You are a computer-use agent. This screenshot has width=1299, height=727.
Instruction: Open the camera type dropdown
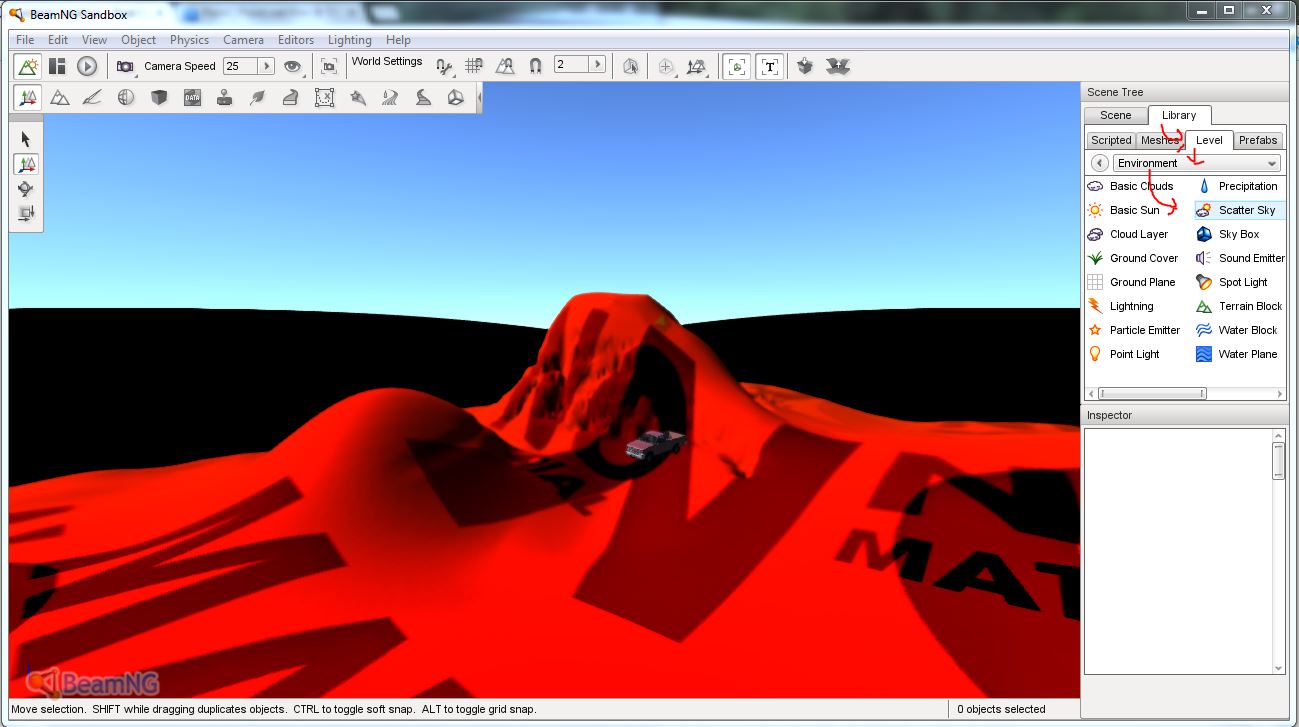point(126,66)
